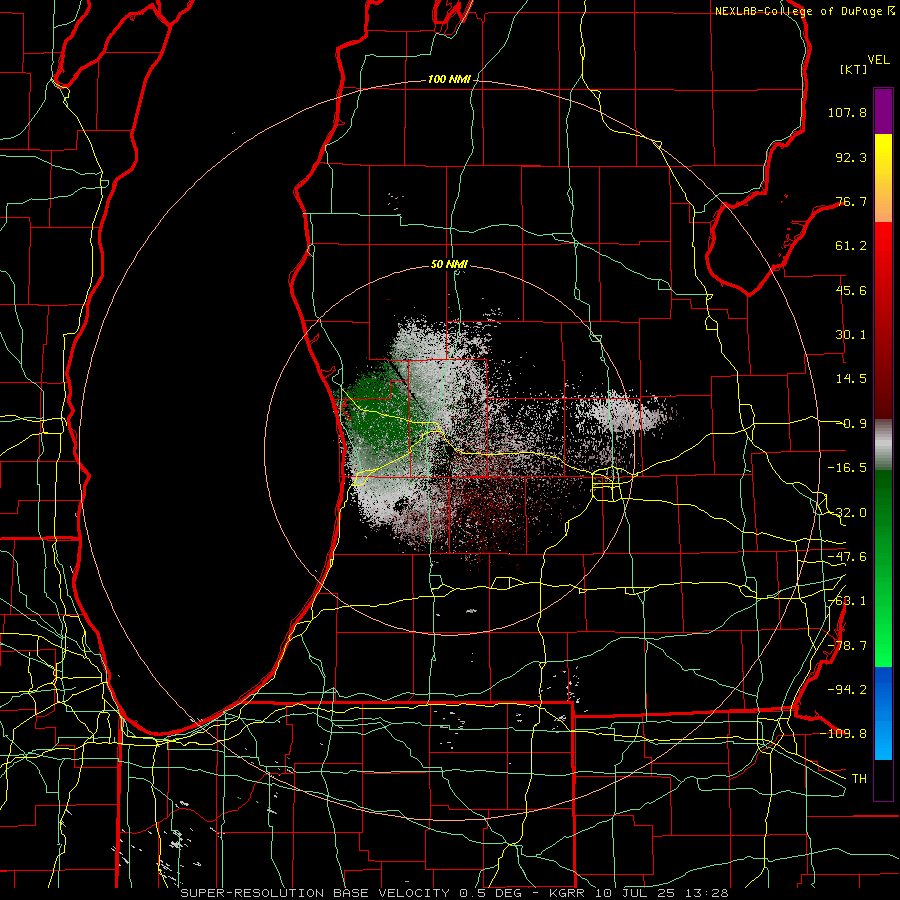Click the [KT] units label

[x=854, y=69]
